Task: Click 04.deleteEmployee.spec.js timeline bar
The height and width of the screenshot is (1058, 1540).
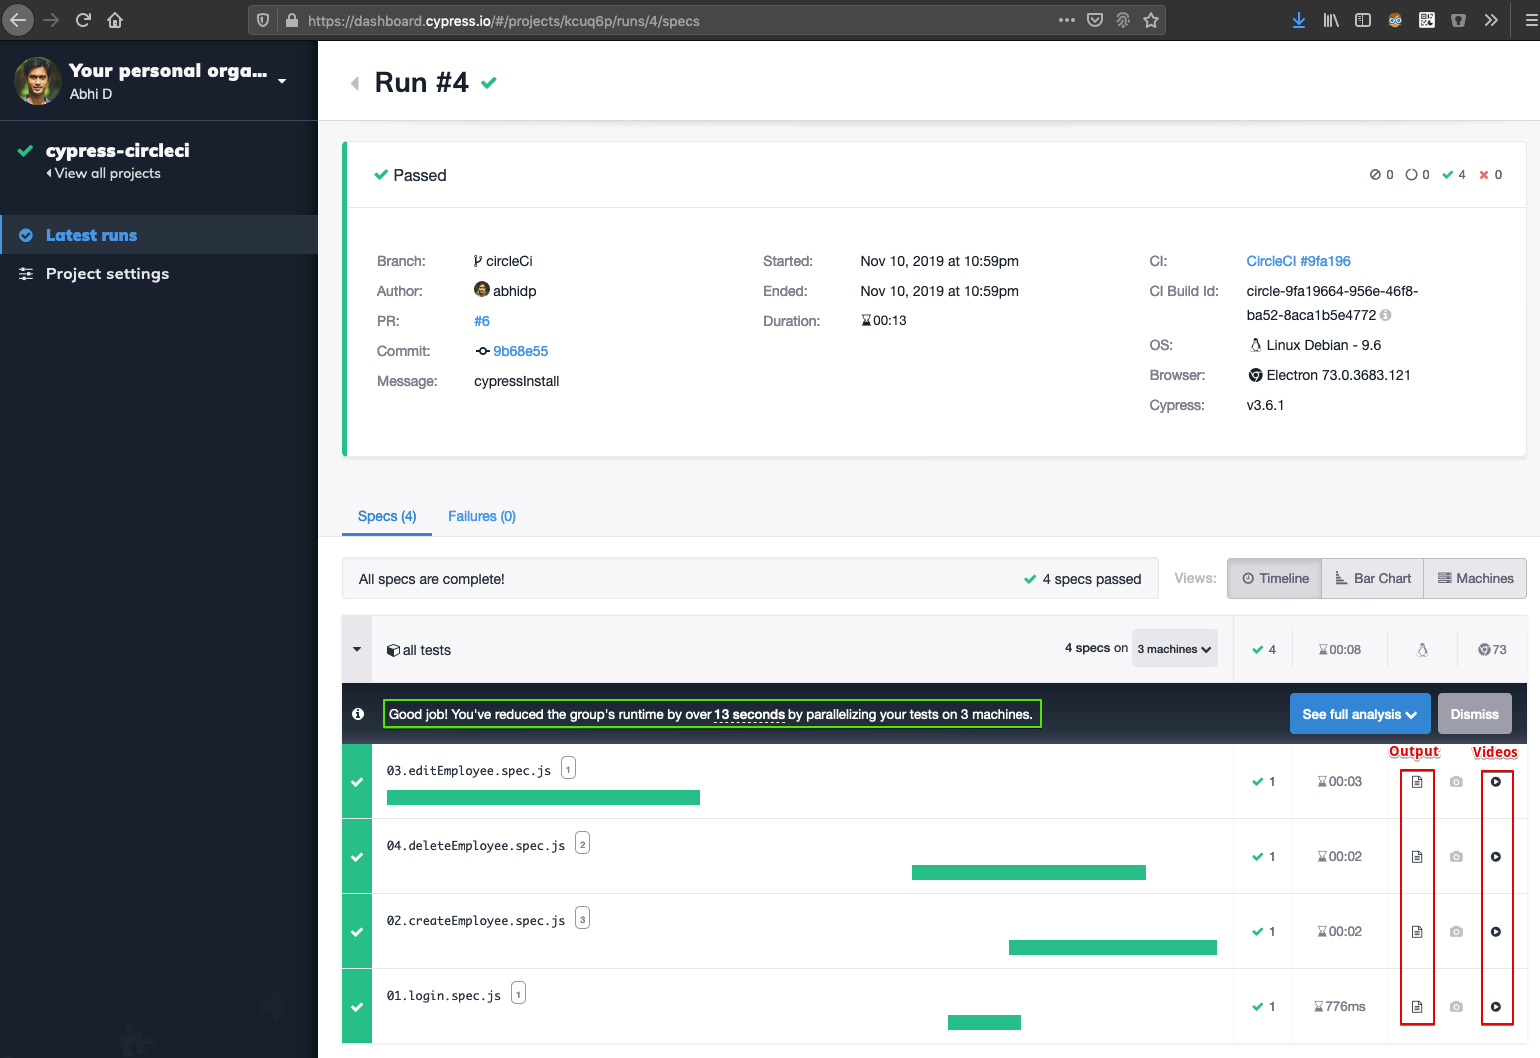Action: click(x=1029, y=872)
